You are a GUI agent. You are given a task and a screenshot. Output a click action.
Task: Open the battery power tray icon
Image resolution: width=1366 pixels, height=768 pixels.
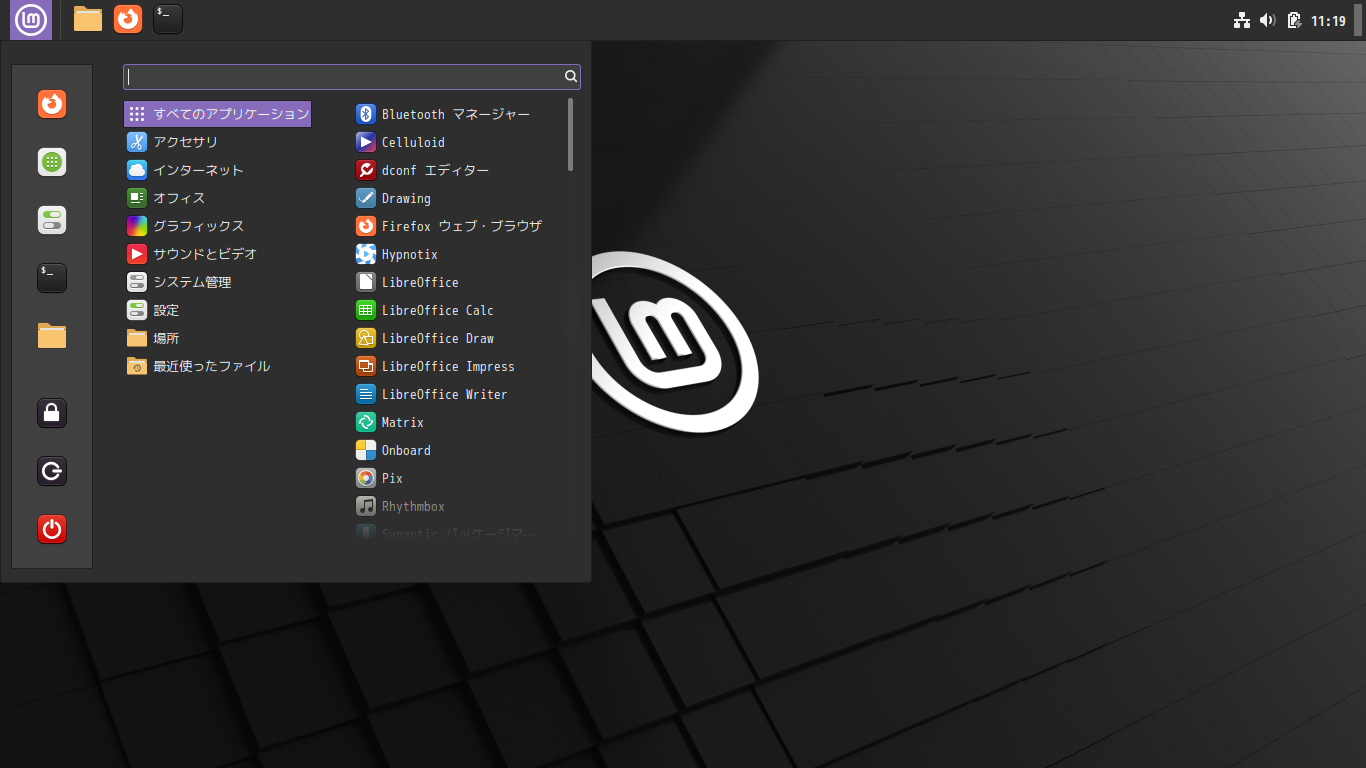click(1294, 20)
